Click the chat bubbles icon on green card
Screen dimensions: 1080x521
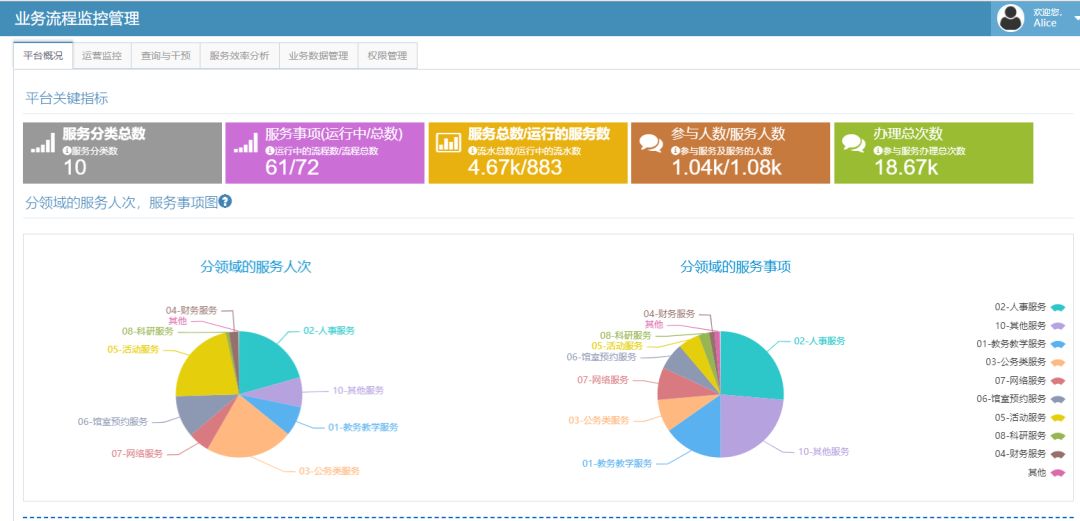854,143
